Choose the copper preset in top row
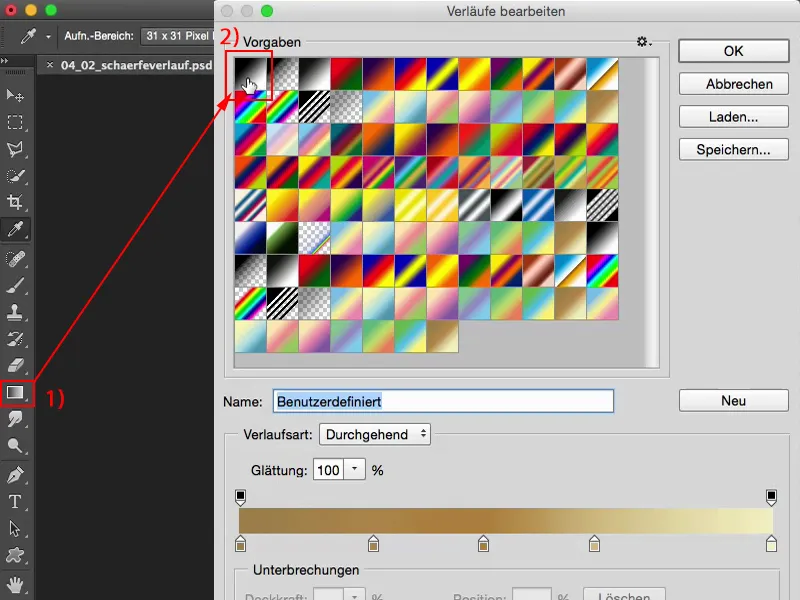 pyautogui.click(x=570, y=74)
